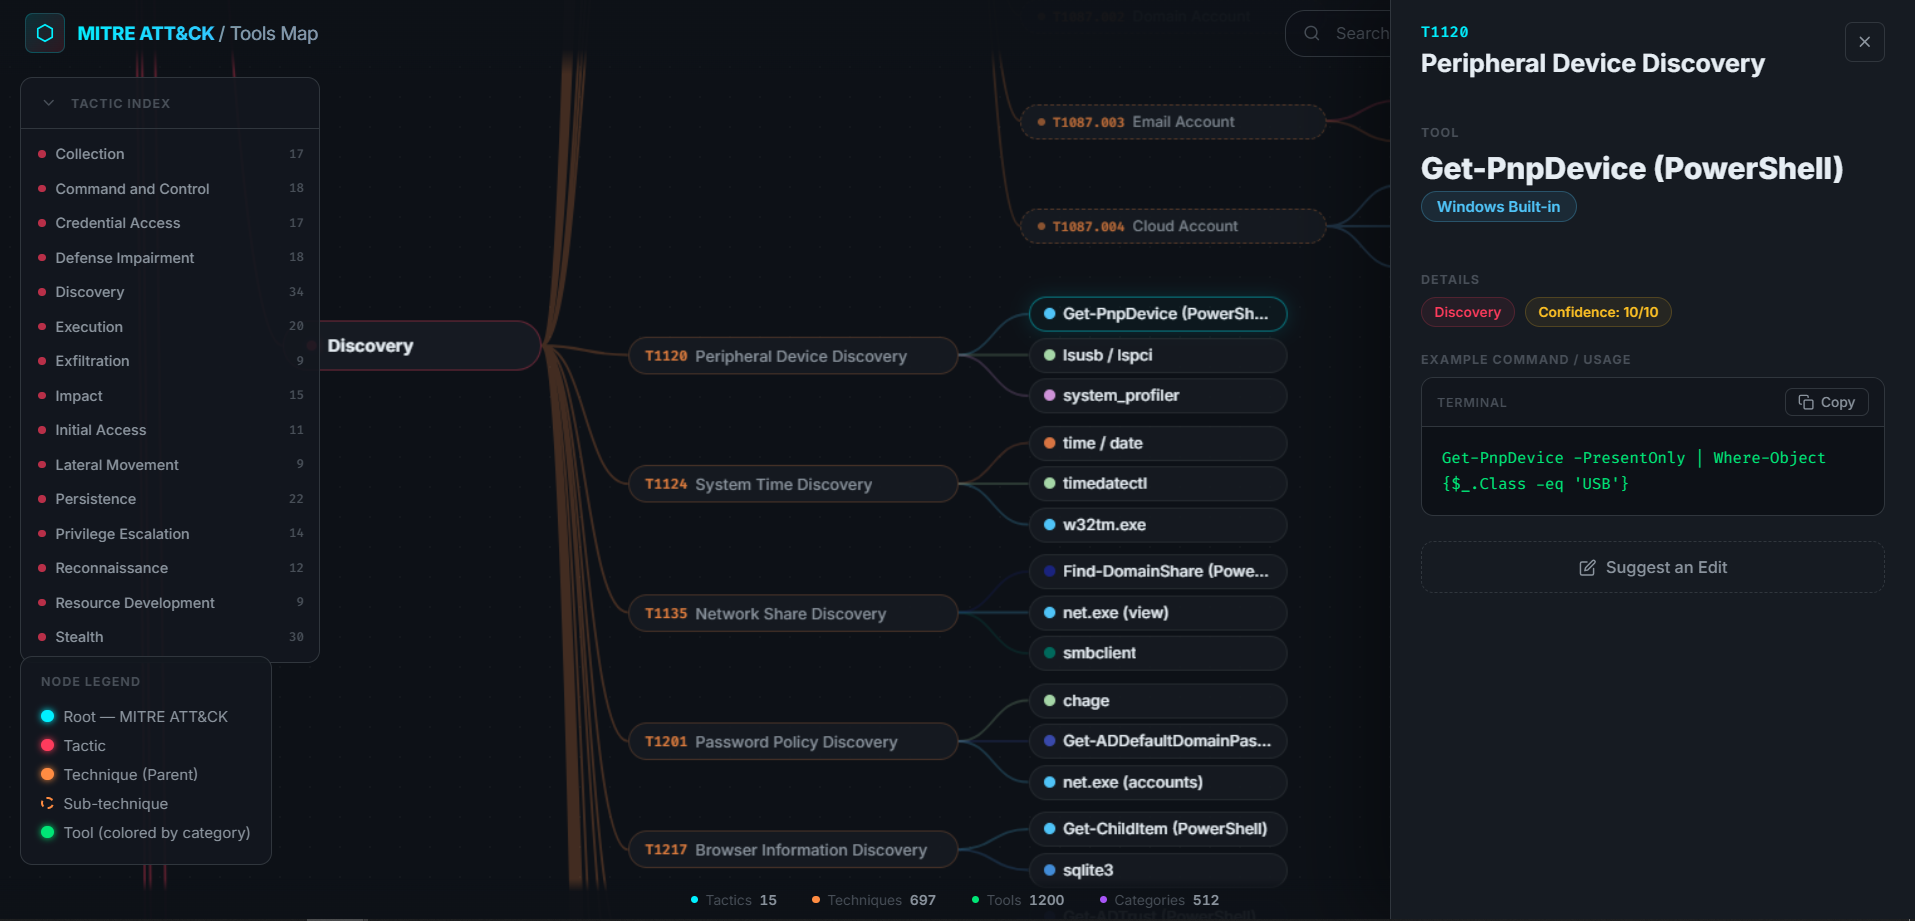Select the smbclient tool node
The image size is (1915, 921).
(x=1158, y=653)
